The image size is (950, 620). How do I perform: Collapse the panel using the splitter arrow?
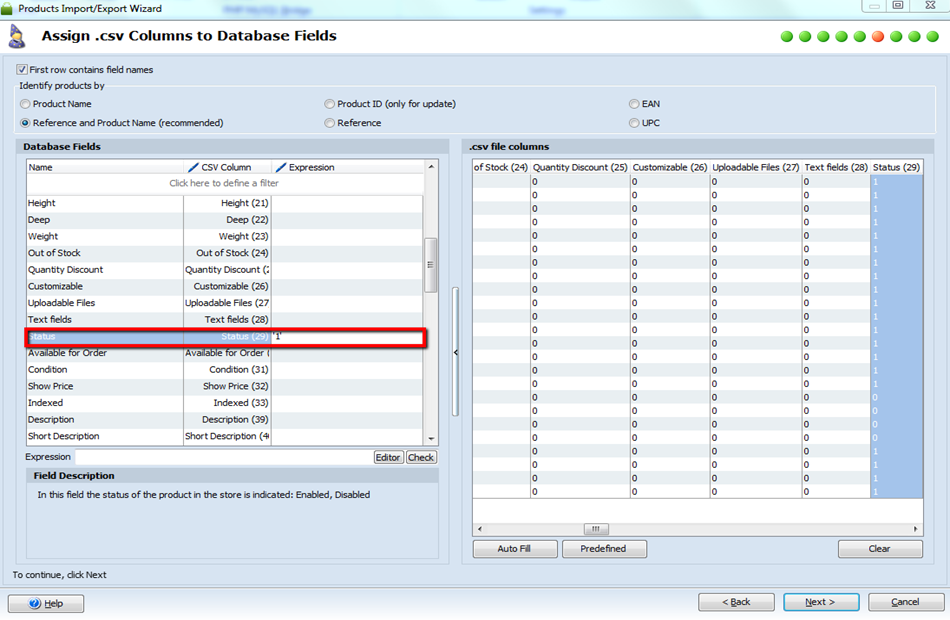click(x=455, y=352)
